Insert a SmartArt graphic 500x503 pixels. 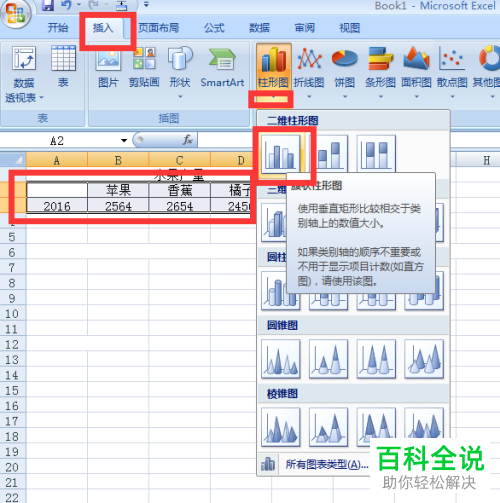222,67
